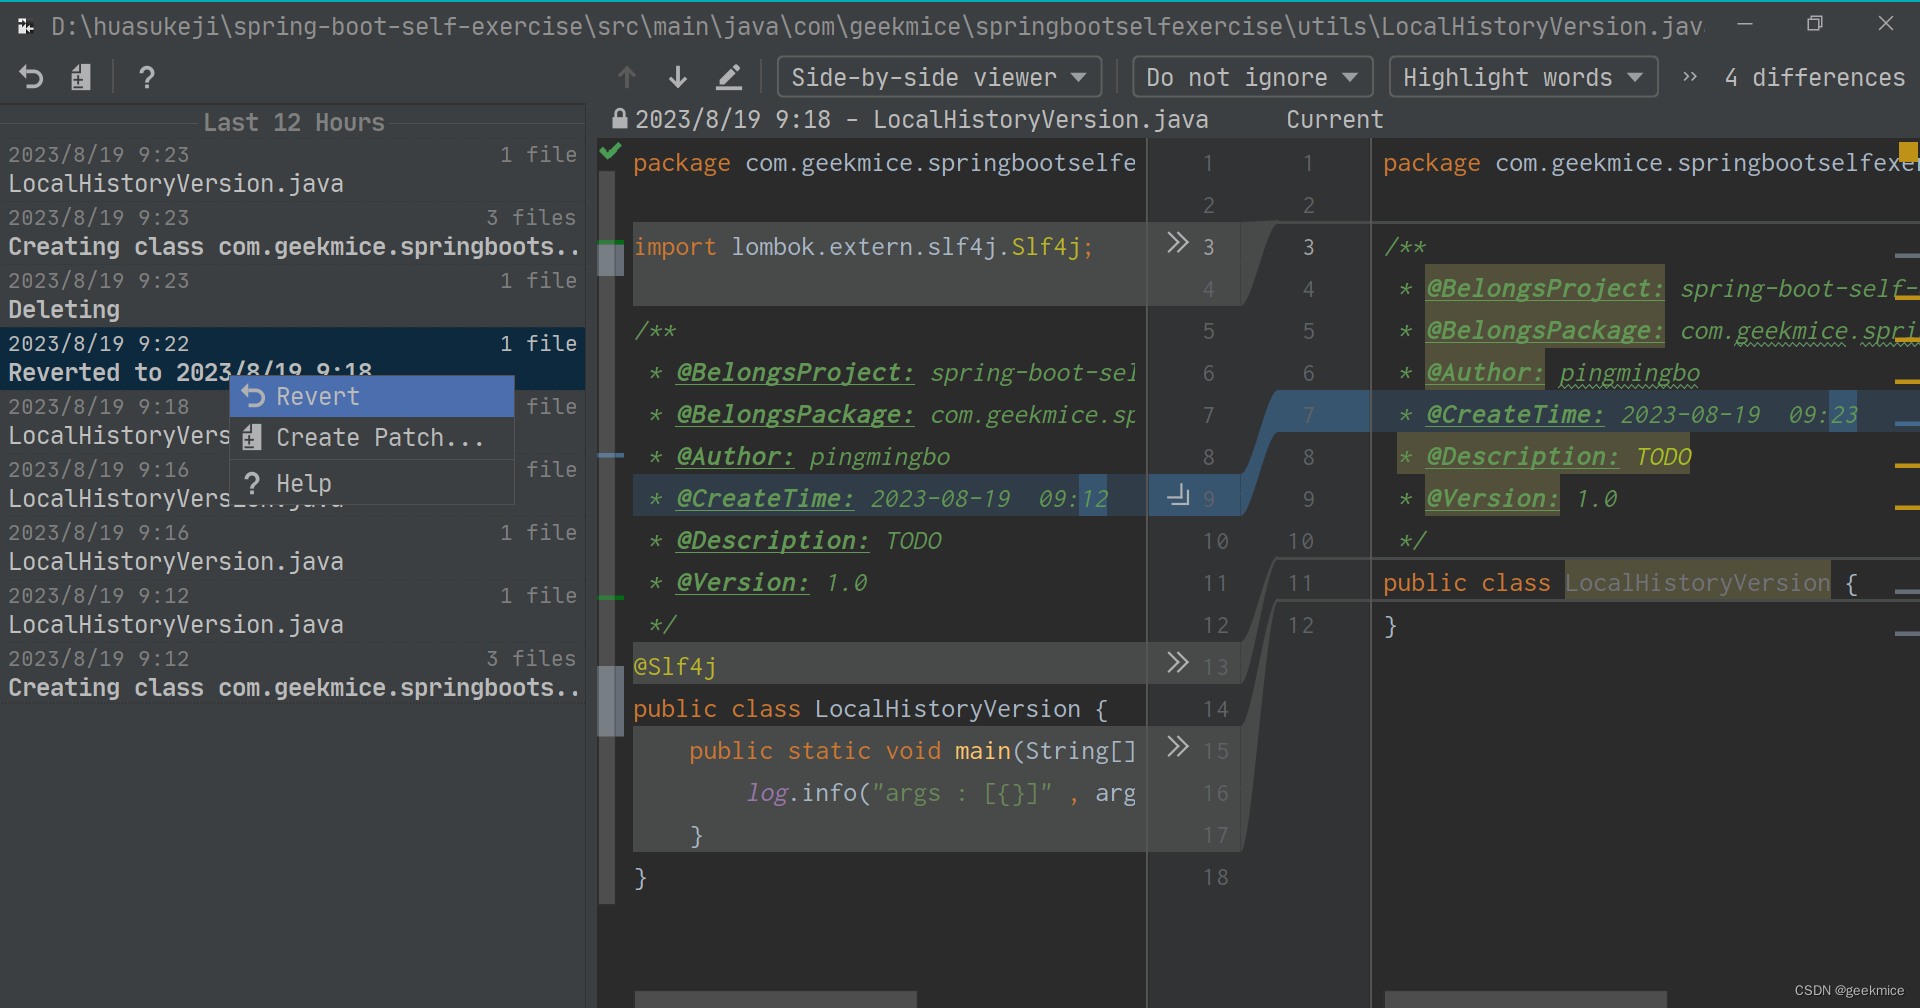Open Side-by-side viewer dropdown
The width and height of the screenshot is (1920, 1008).
tap(939, 77)
